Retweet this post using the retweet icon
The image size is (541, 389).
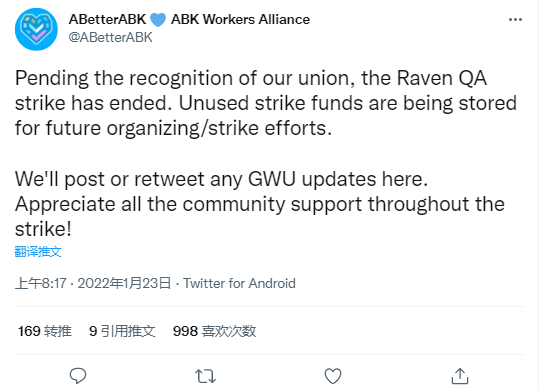tap(206, 376)
